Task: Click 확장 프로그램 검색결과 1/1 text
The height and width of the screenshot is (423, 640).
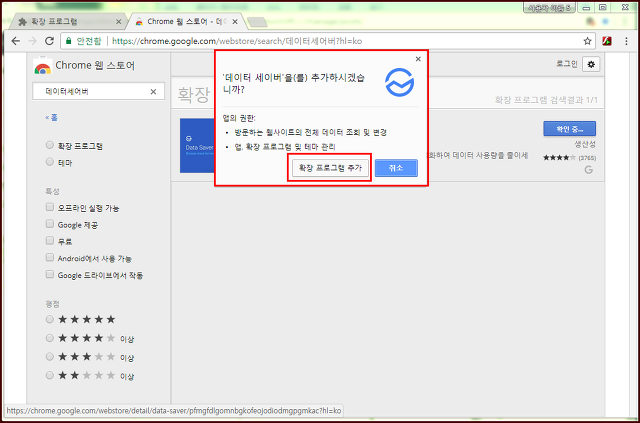Action: point(546,100)
